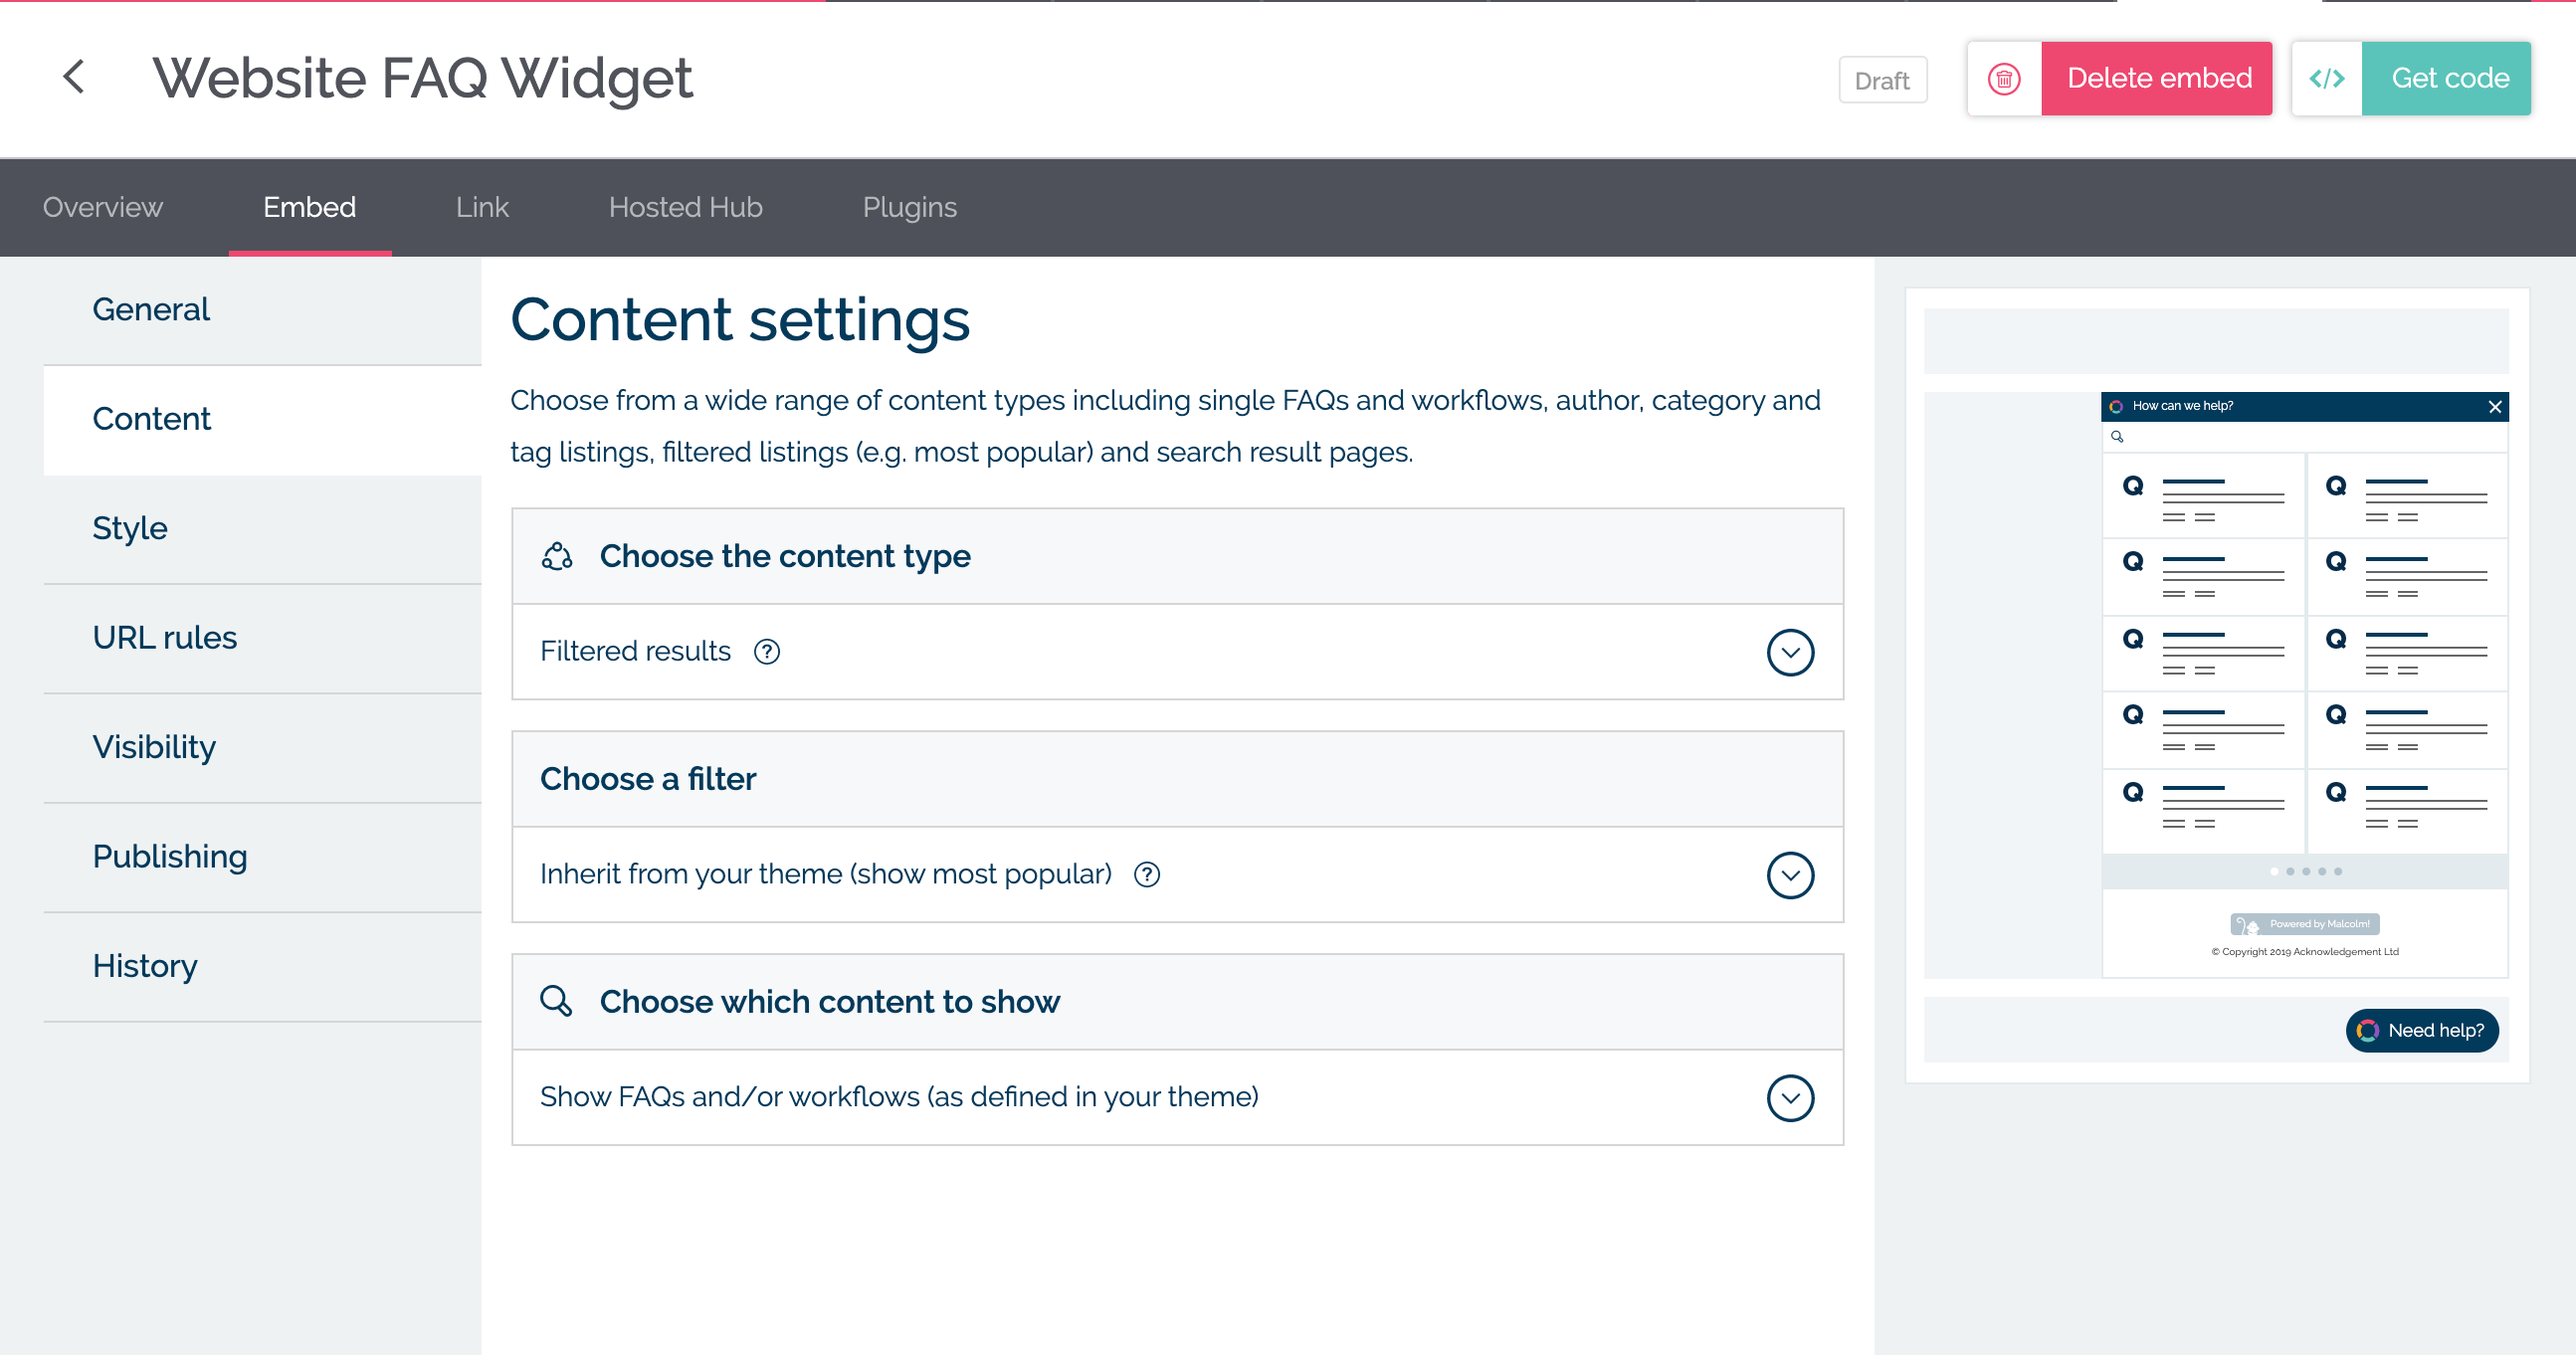Switch to the Hosted Hub tab

pyautogui.click(x=687, y=206)
